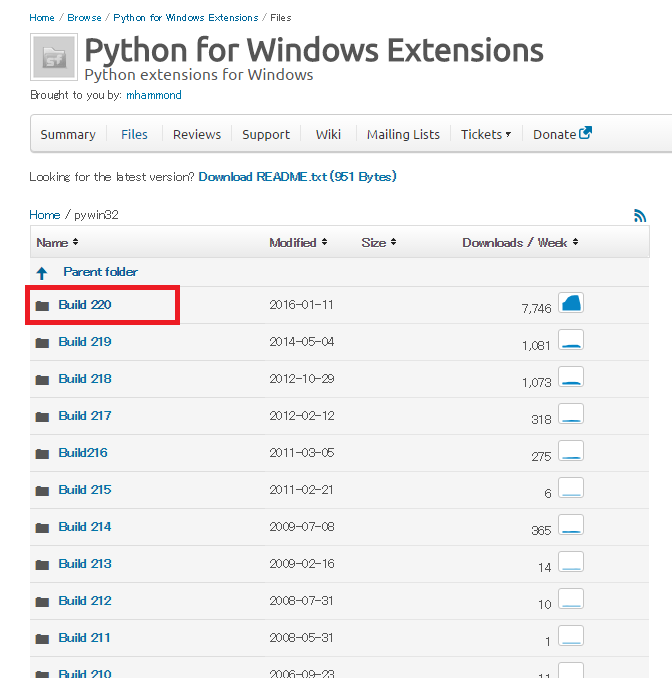Open the Wiki tab
Viewport: 672px width, 678px height.
coord(328,134)
